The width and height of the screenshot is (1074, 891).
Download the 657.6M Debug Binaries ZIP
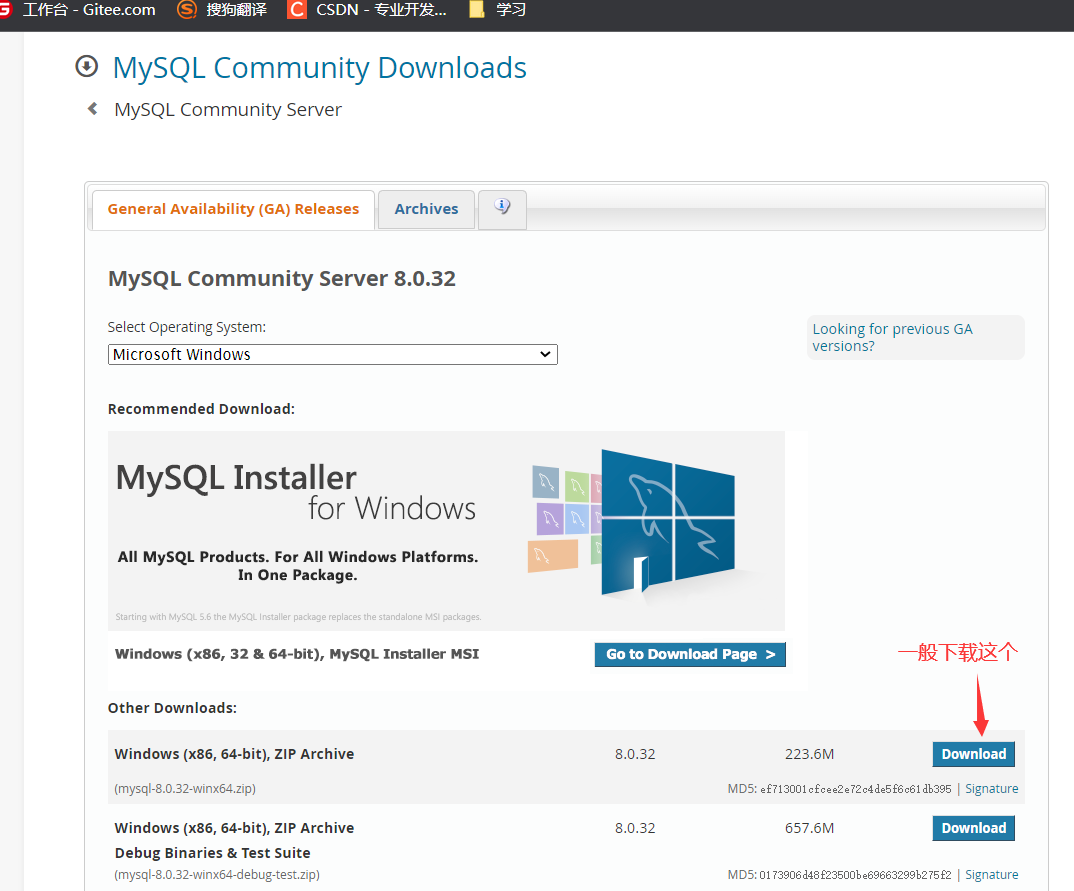click(973, 828)
